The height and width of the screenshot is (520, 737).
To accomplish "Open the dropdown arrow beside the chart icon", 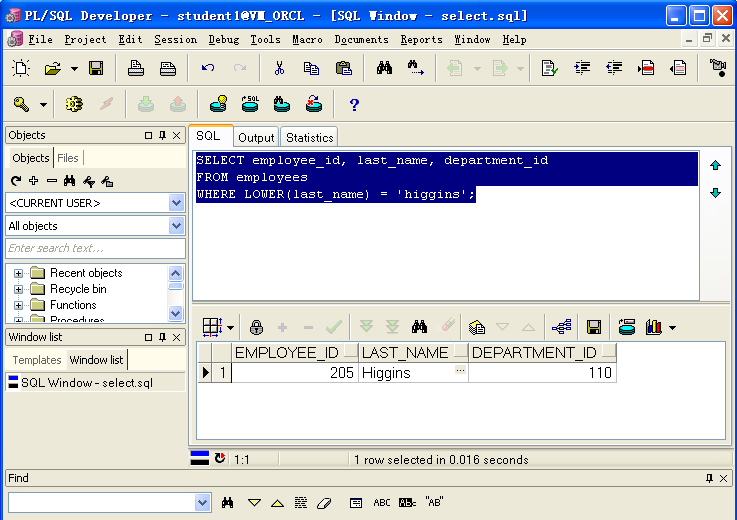I will 673,328.
